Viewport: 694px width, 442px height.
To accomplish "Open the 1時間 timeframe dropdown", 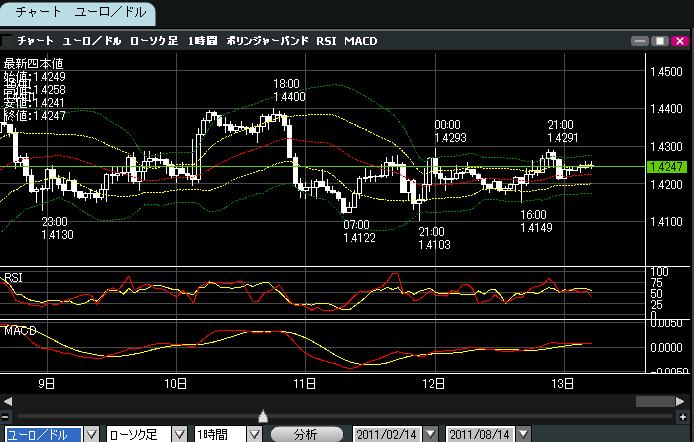I will click(253, 434).
